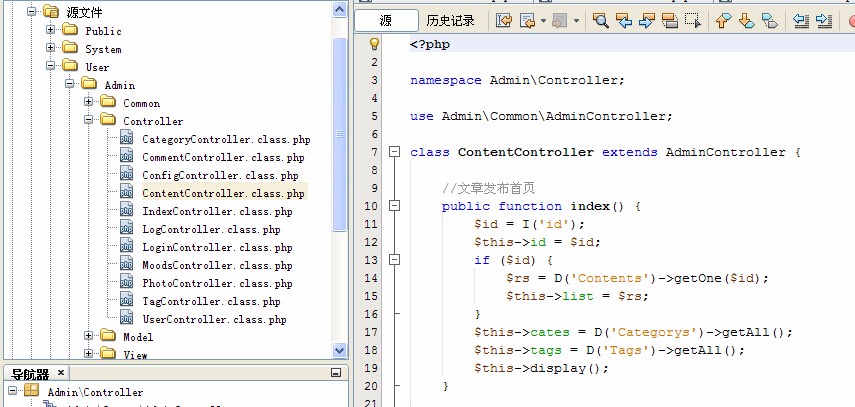The height and width of the screenshot is (407, 855).
Task: Toggle rectangular selection mode
Action: click(x=693, y=21)
